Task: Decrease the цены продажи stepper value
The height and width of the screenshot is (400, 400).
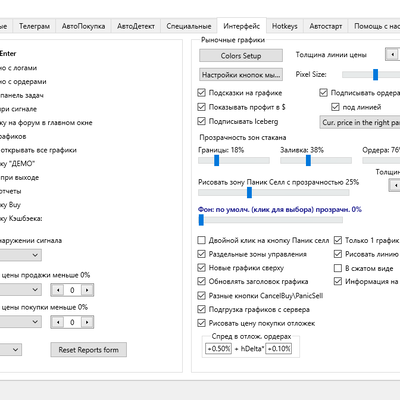Action: (58, 290)
